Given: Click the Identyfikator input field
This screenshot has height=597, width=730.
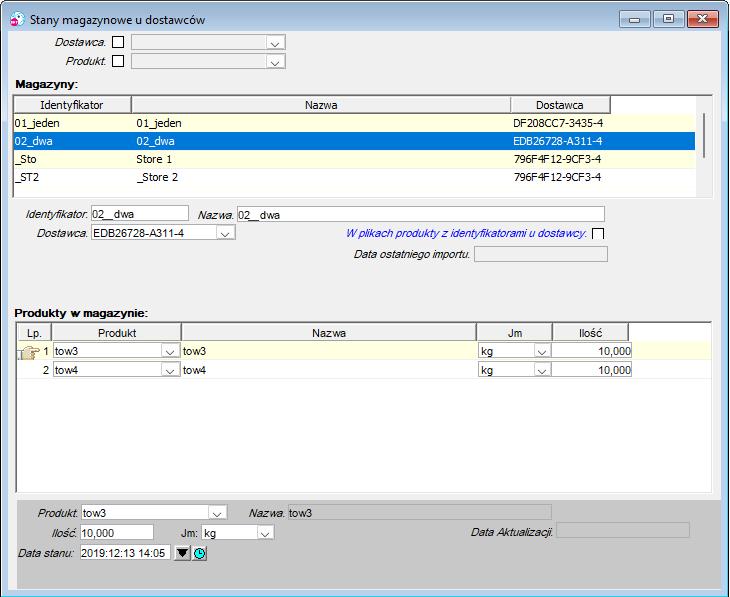Looking at the screenshot, I should tap(140, 214).
